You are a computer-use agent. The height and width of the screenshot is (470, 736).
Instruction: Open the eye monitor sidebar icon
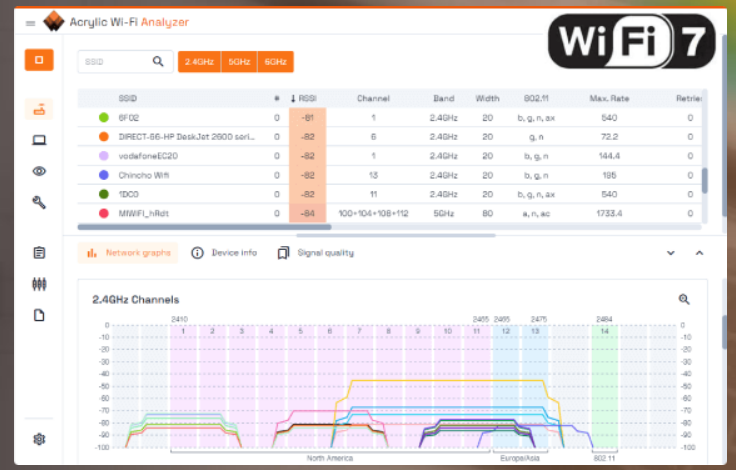point(39,171)
